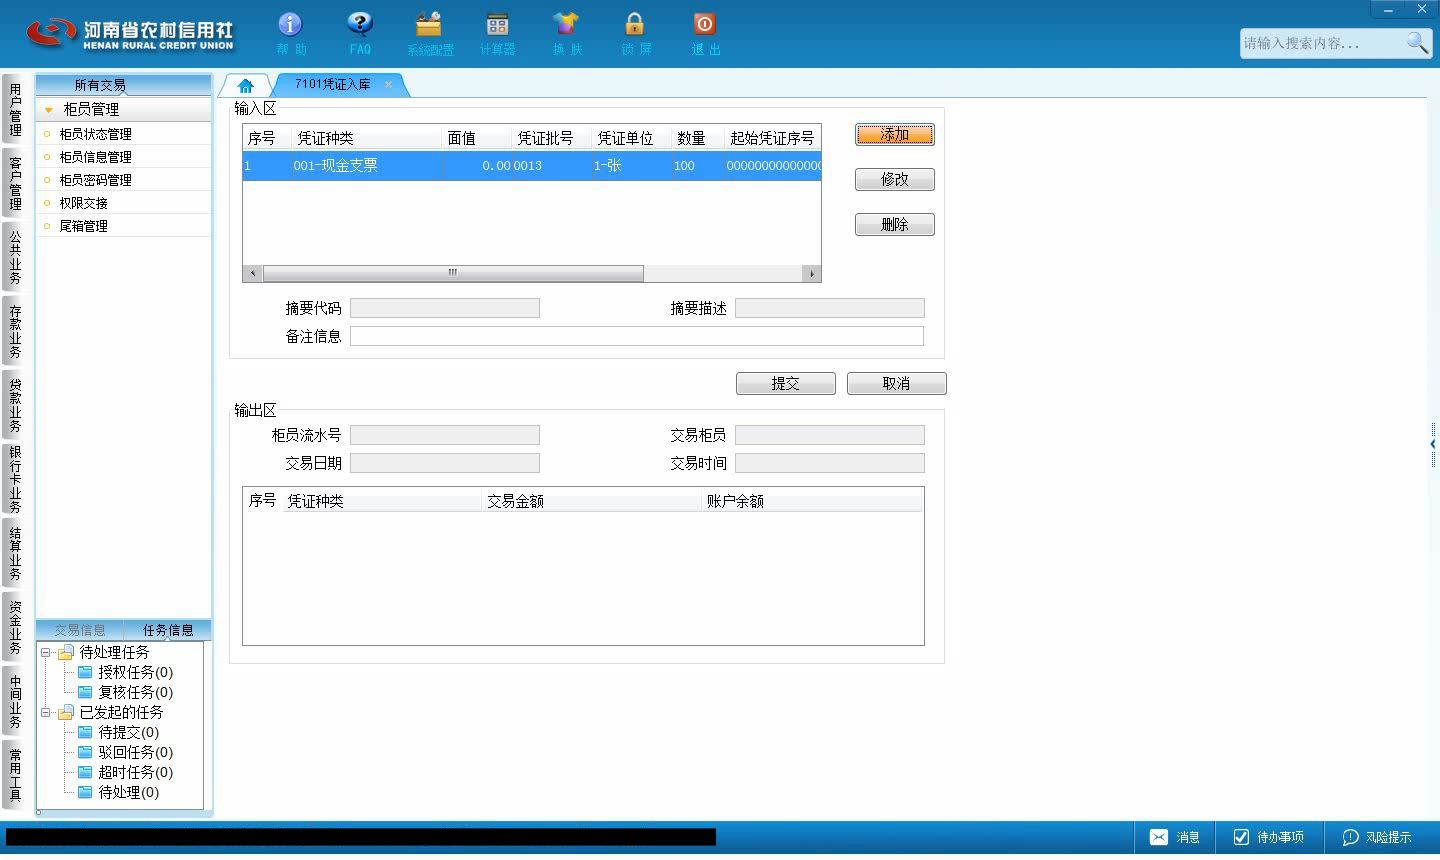Expand the right side panel arrow

pyautogui.click(x=1433, y=444)
